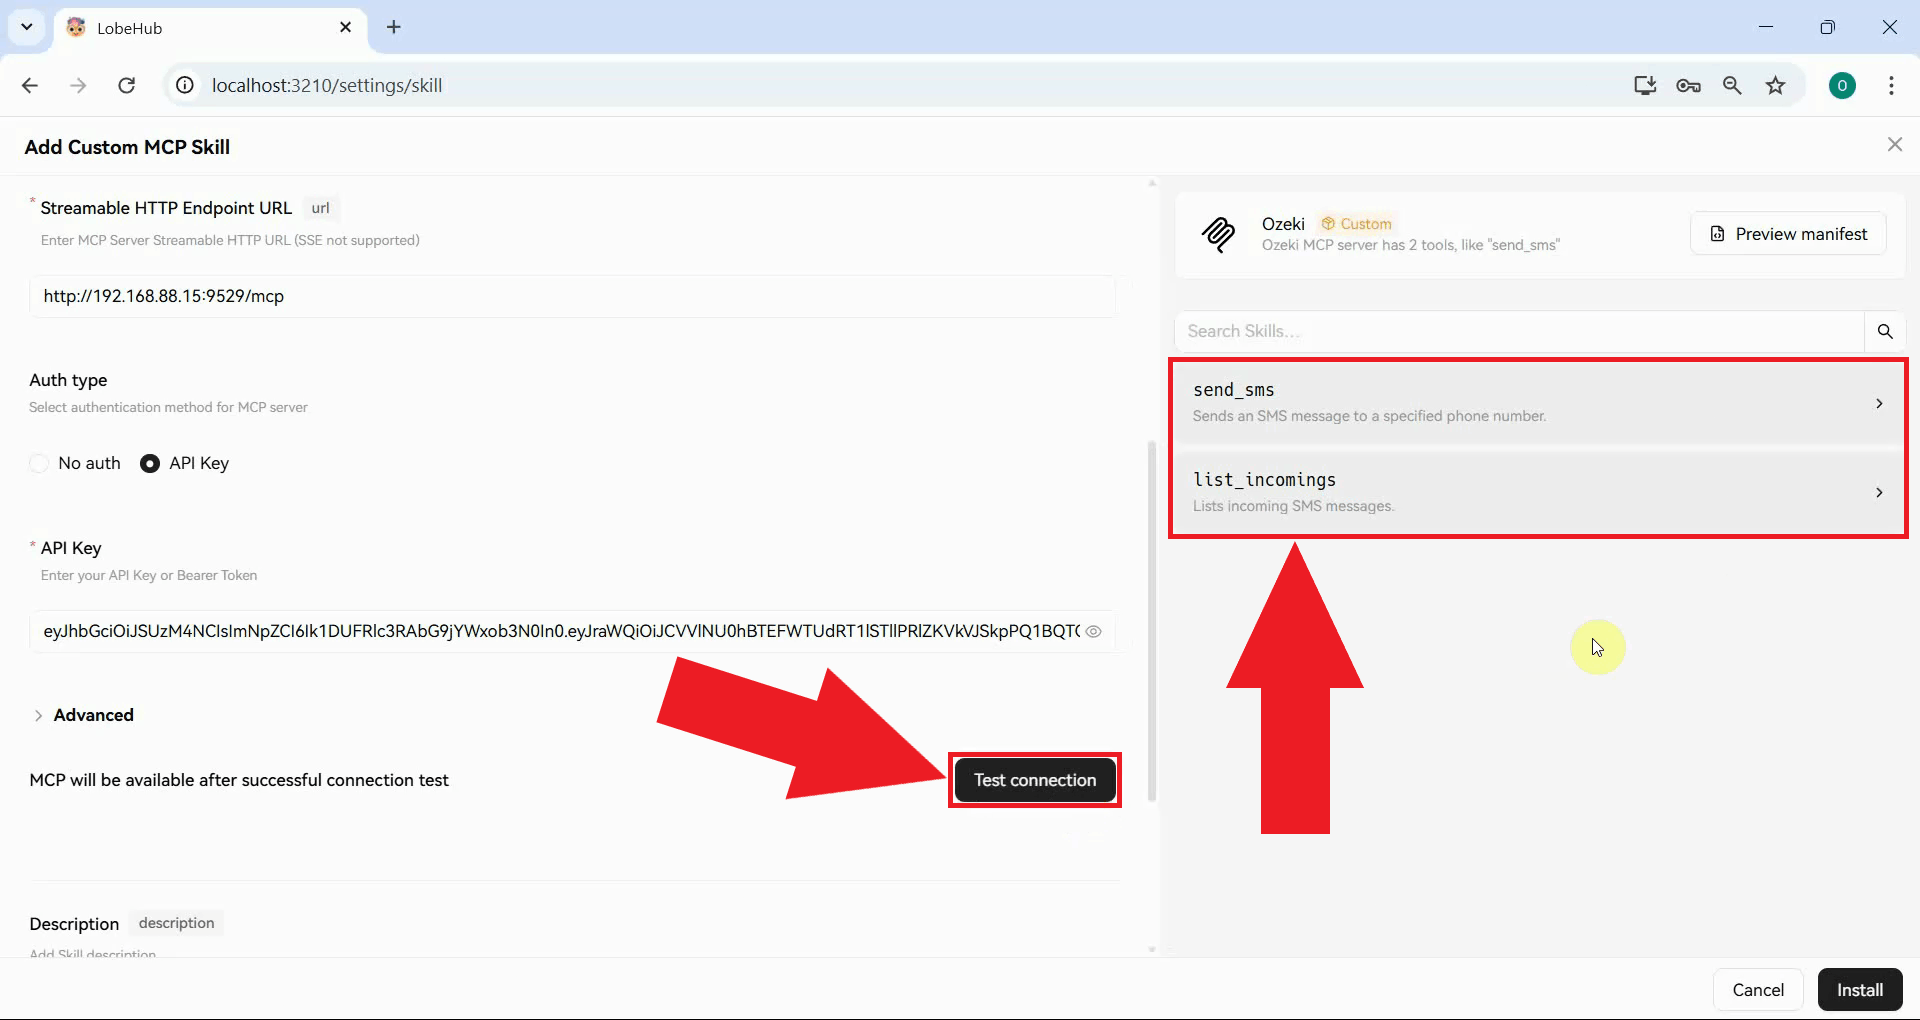
Task: Click the 'description' field tag
Action: click(176, 923)
